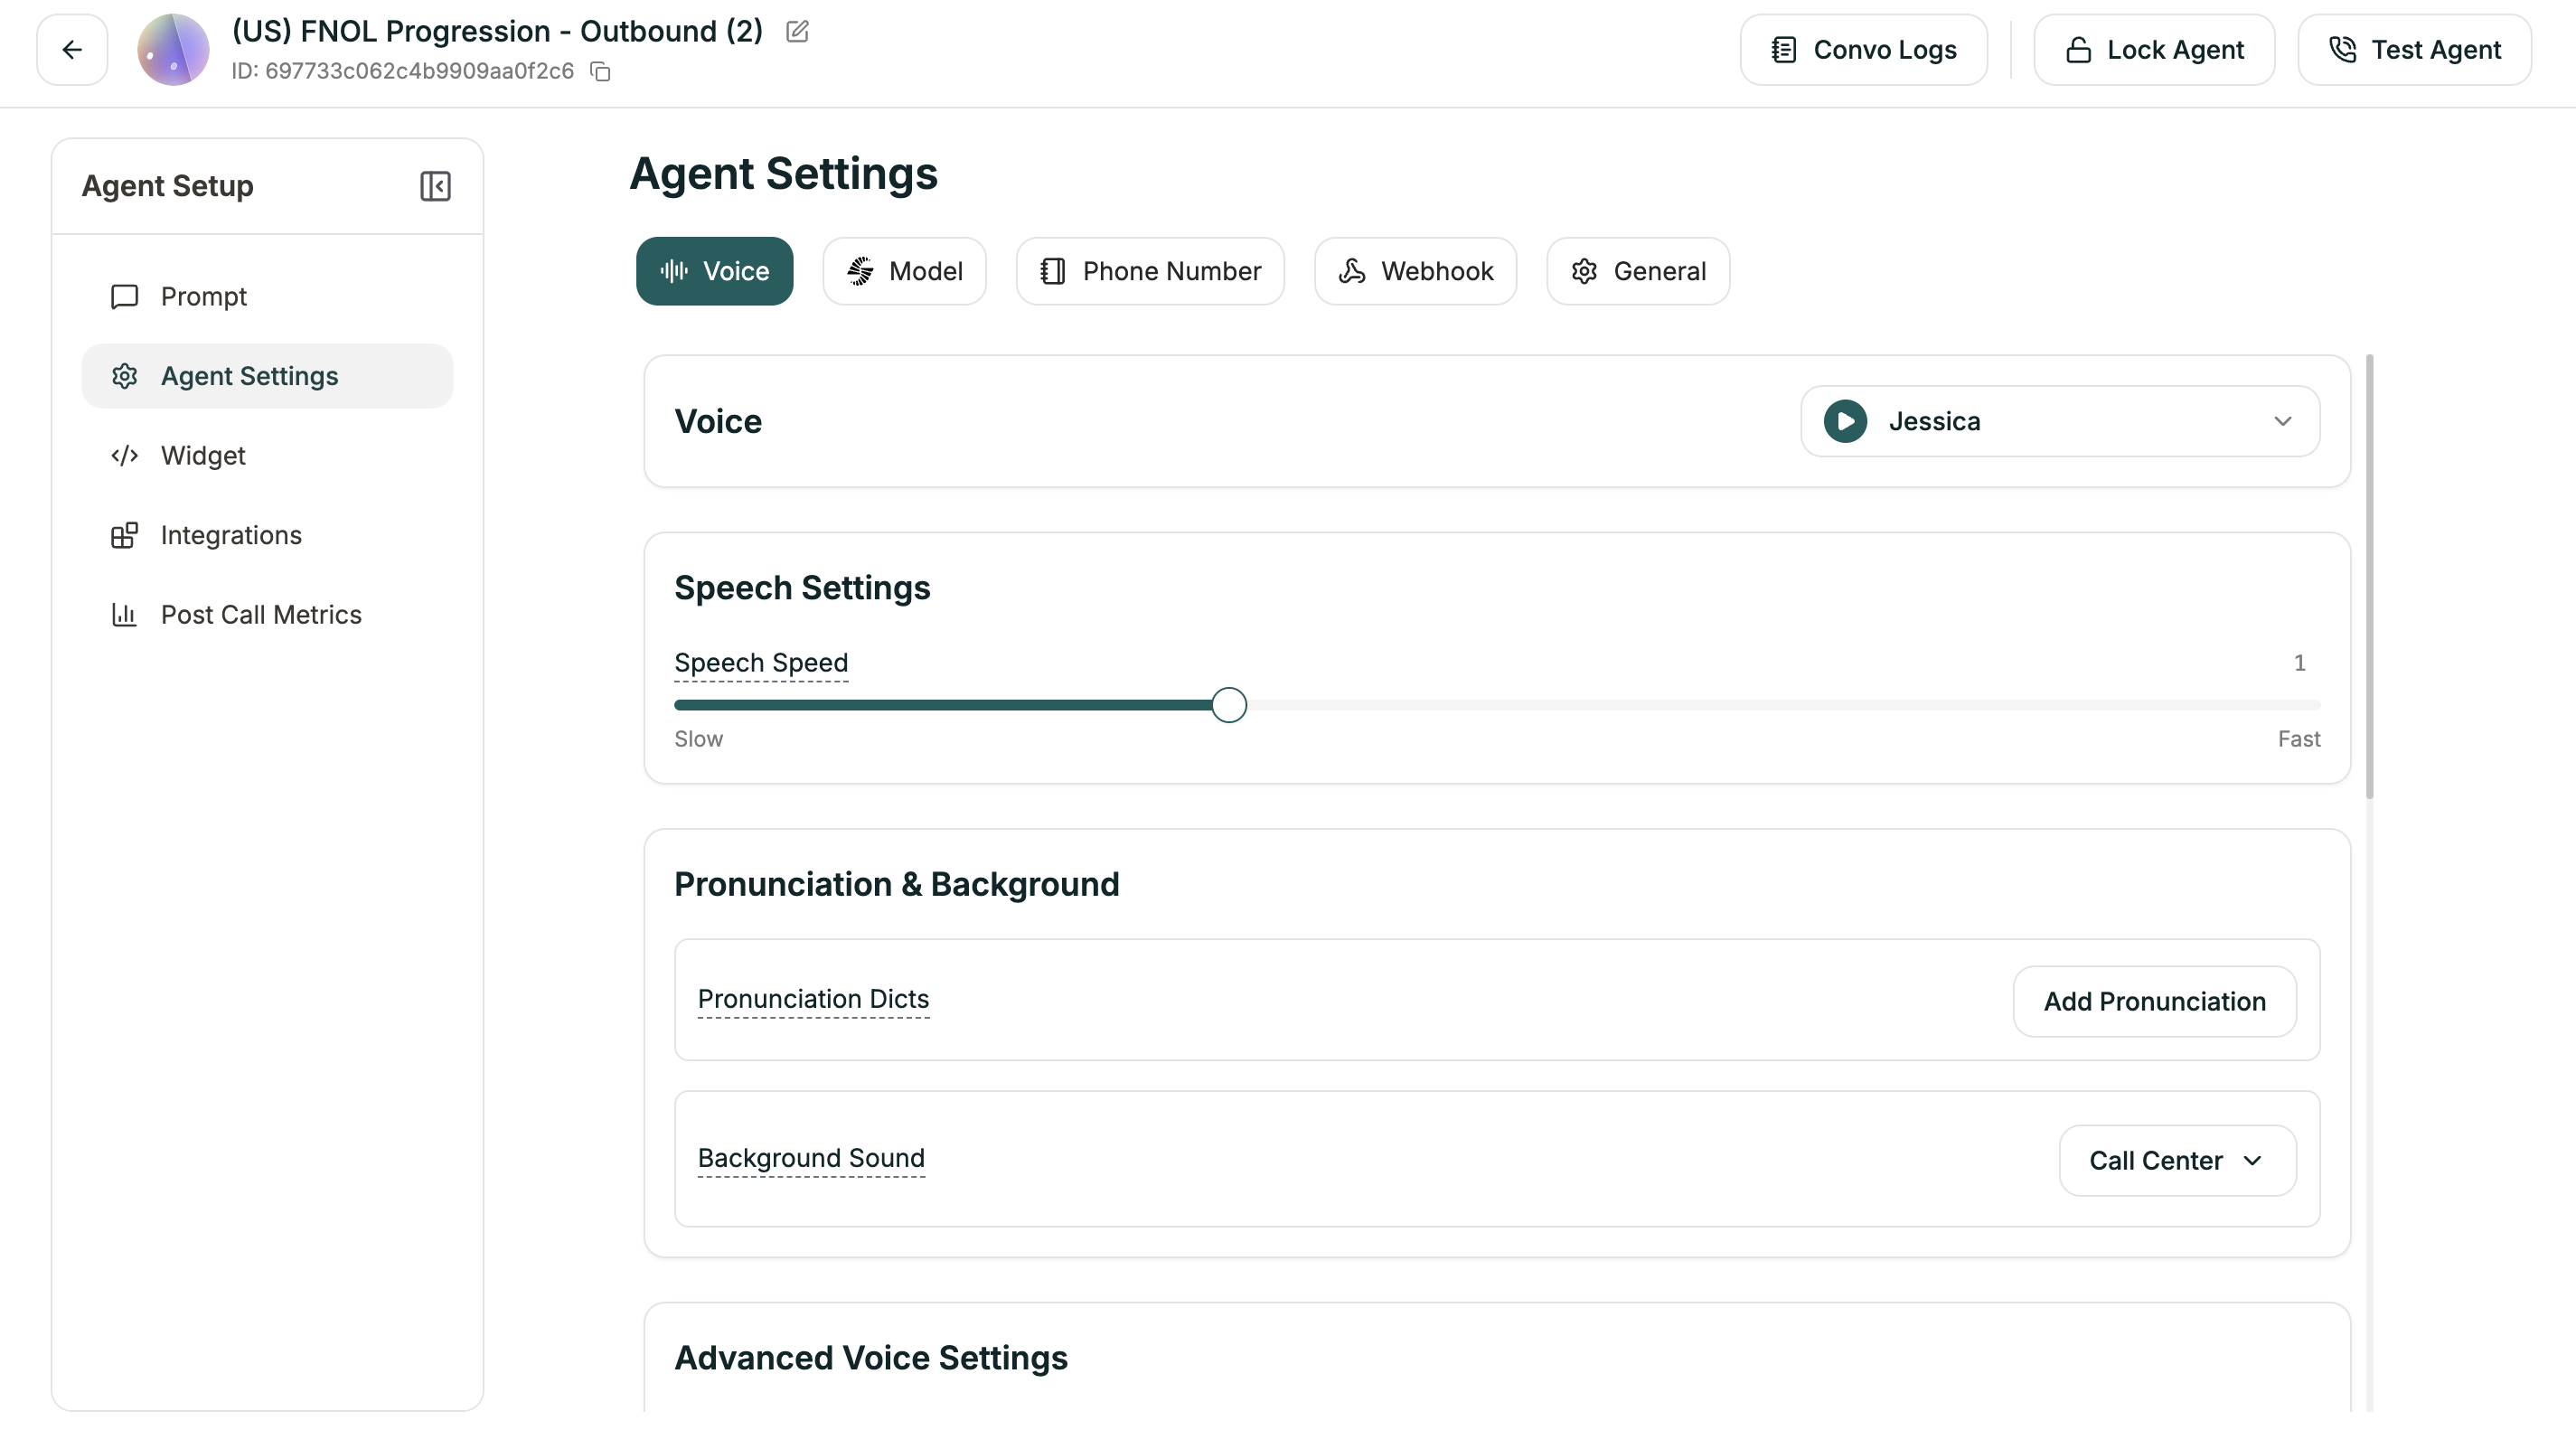Click the back arrow to leave agent
Viewport: 2576px width, 1430px height.
coord(71,49)
